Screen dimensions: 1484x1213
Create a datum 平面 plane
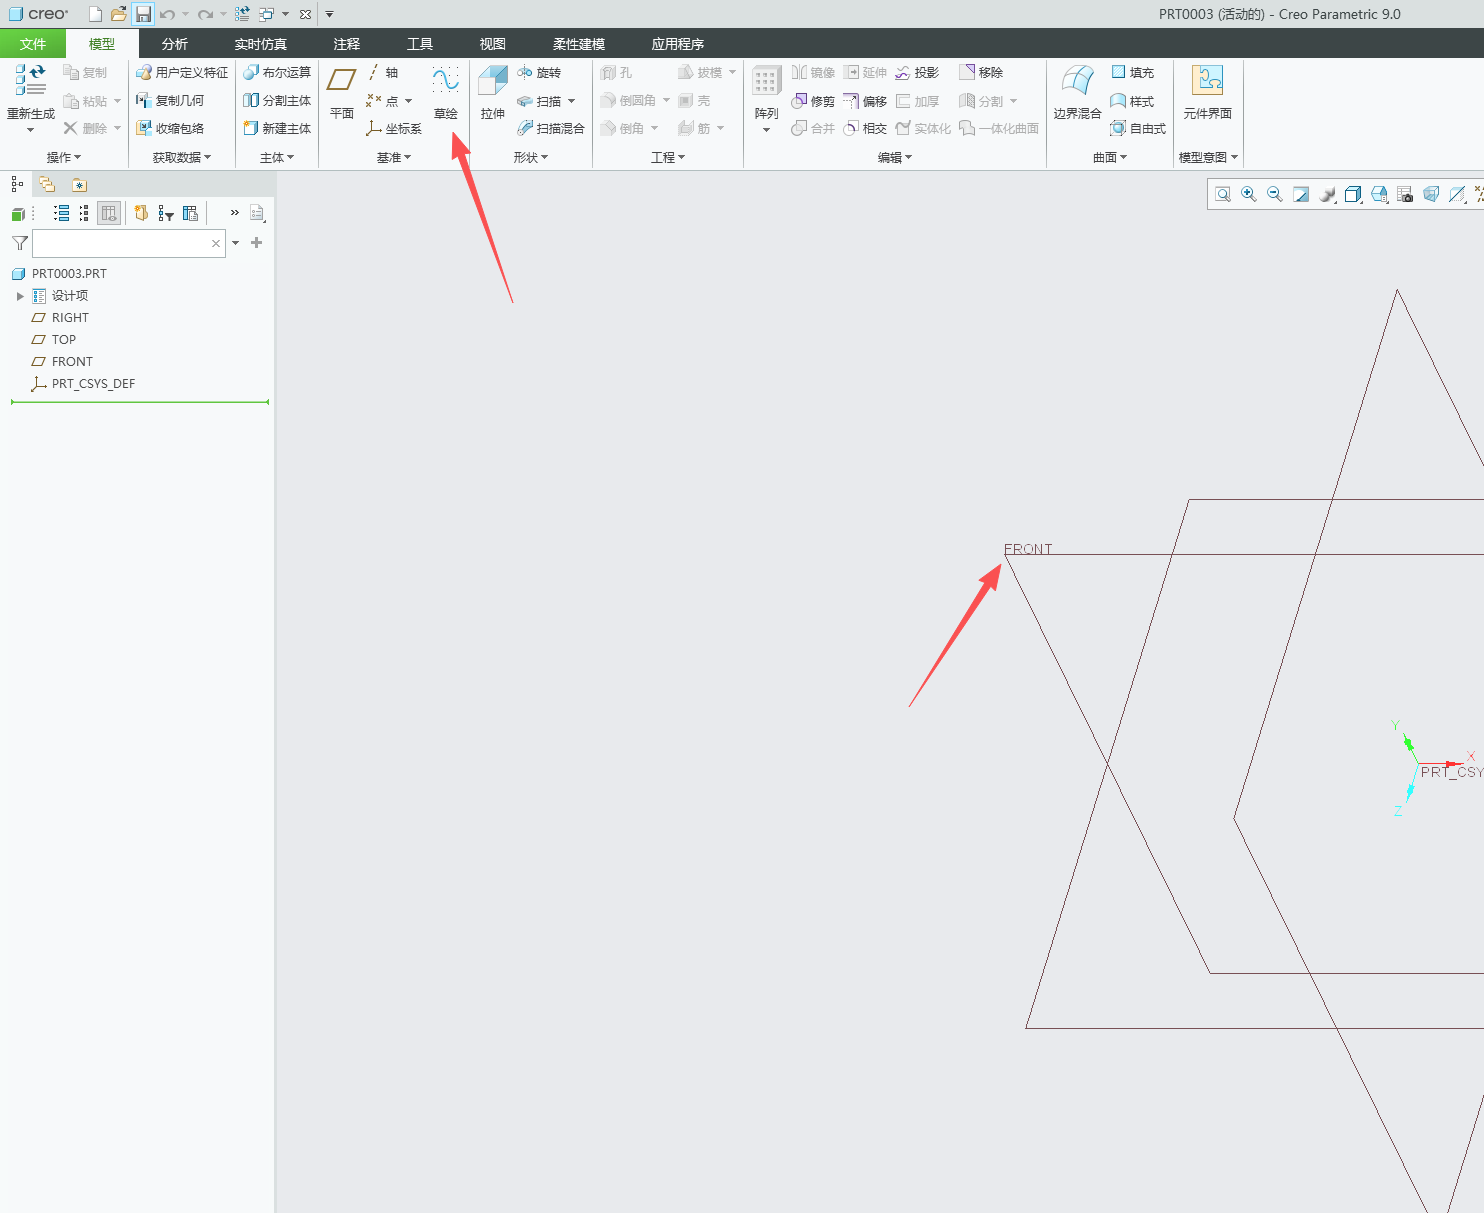point(342,93)
